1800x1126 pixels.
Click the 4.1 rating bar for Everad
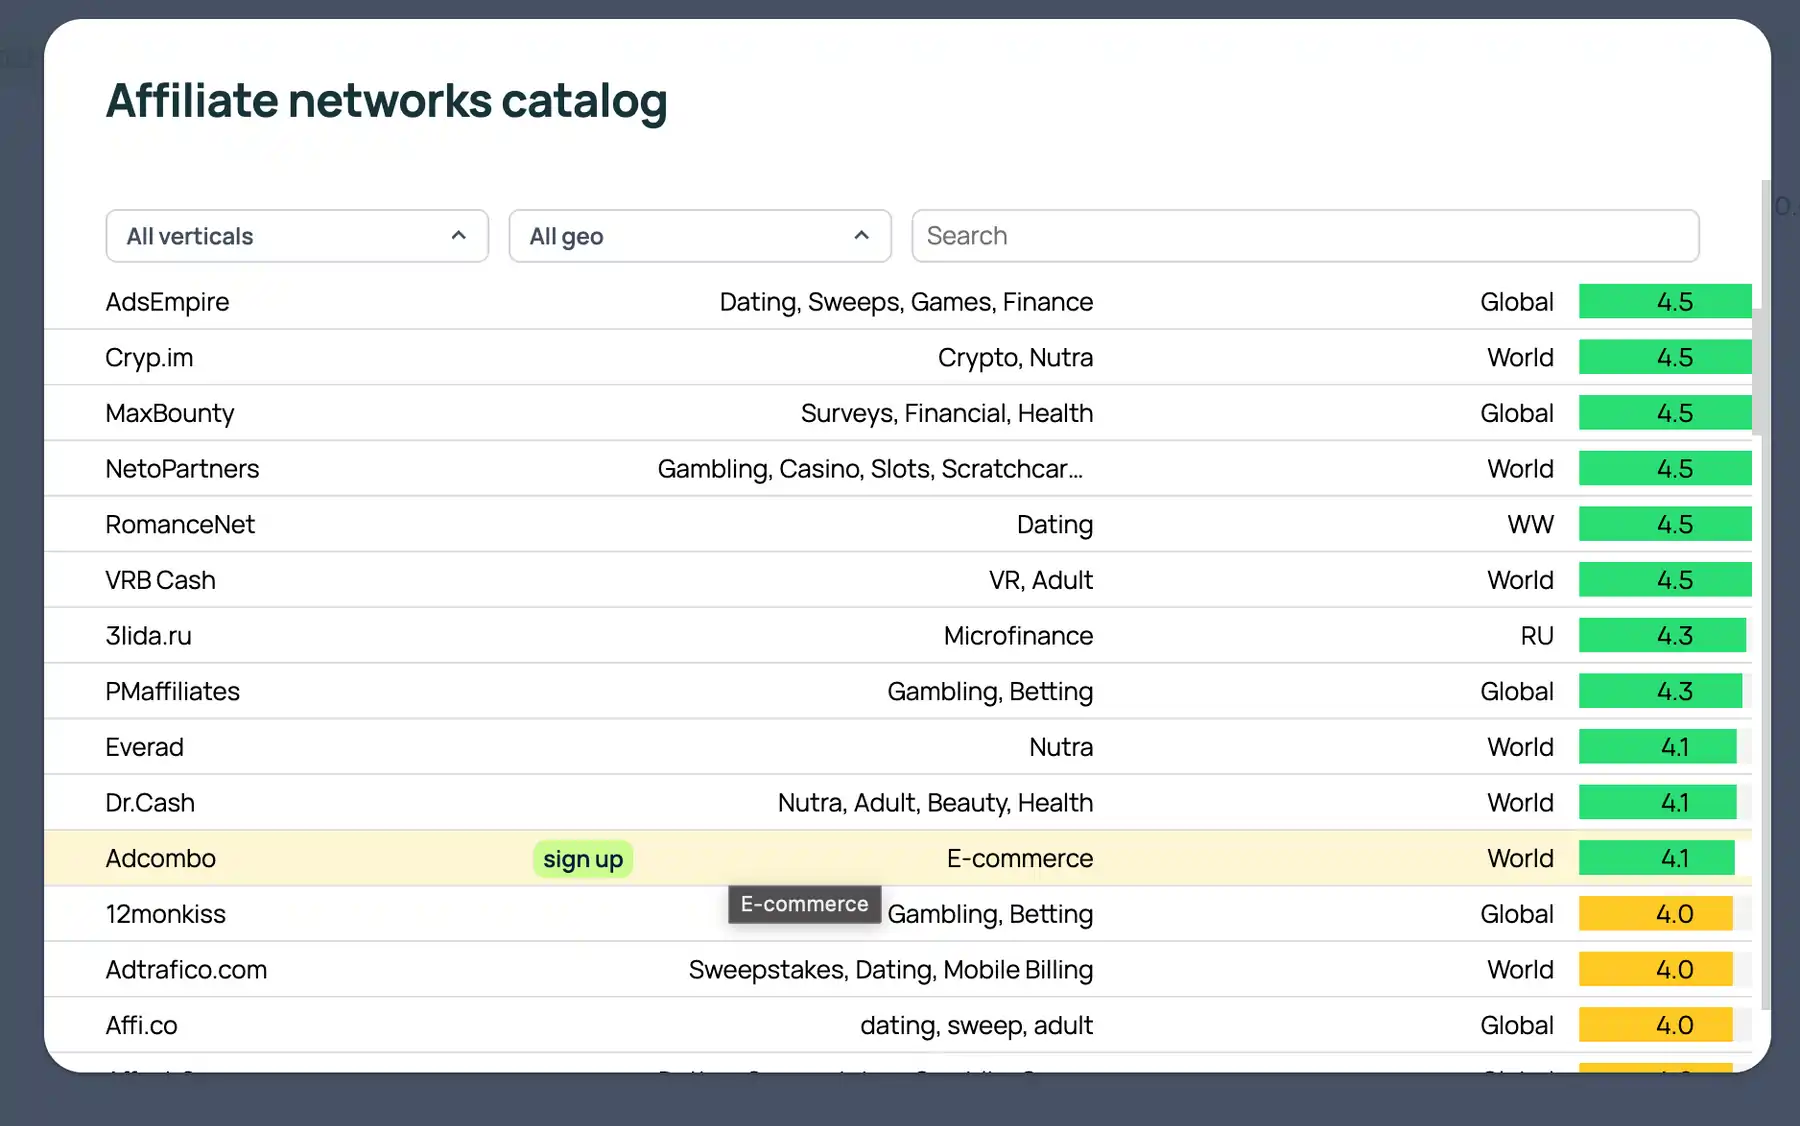(x=1658, y=747)
